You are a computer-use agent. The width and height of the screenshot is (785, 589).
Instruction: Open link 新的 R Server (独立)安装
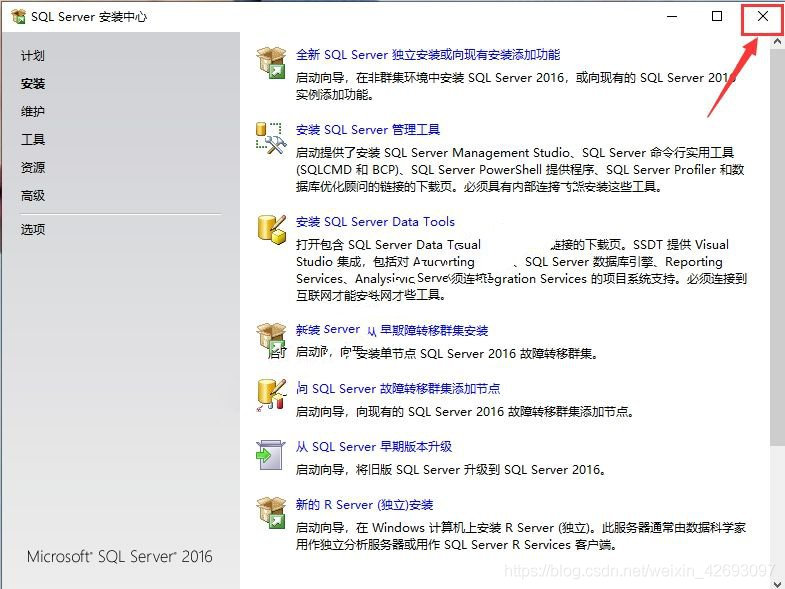click(x=364, y=504)
